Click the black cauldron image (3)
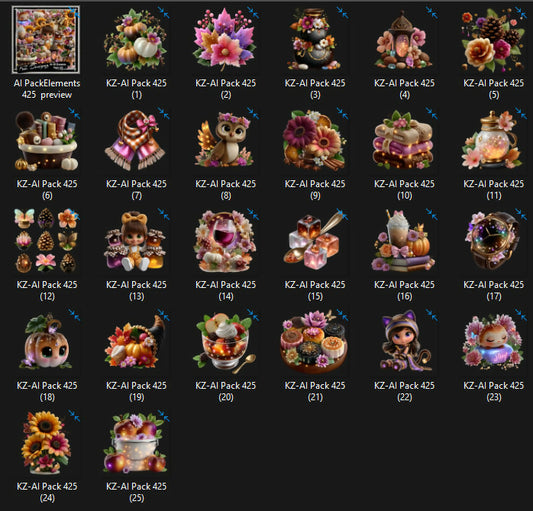 315,39
